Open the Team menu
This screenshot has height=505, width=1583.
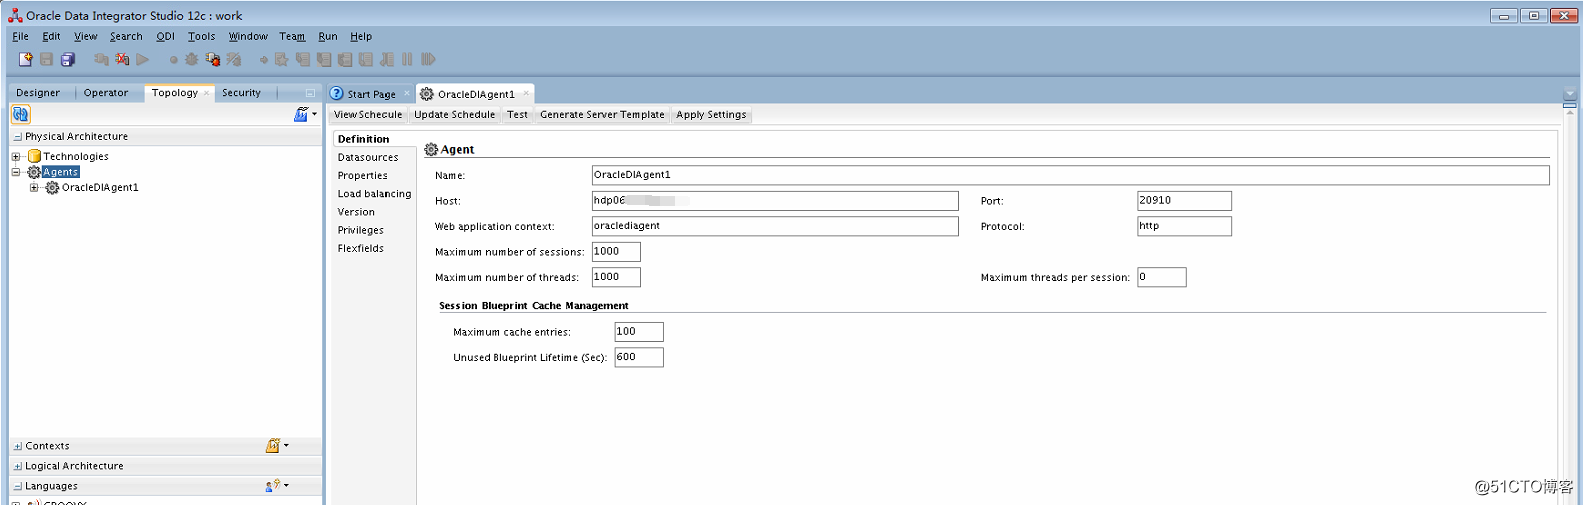coord(292,36)
